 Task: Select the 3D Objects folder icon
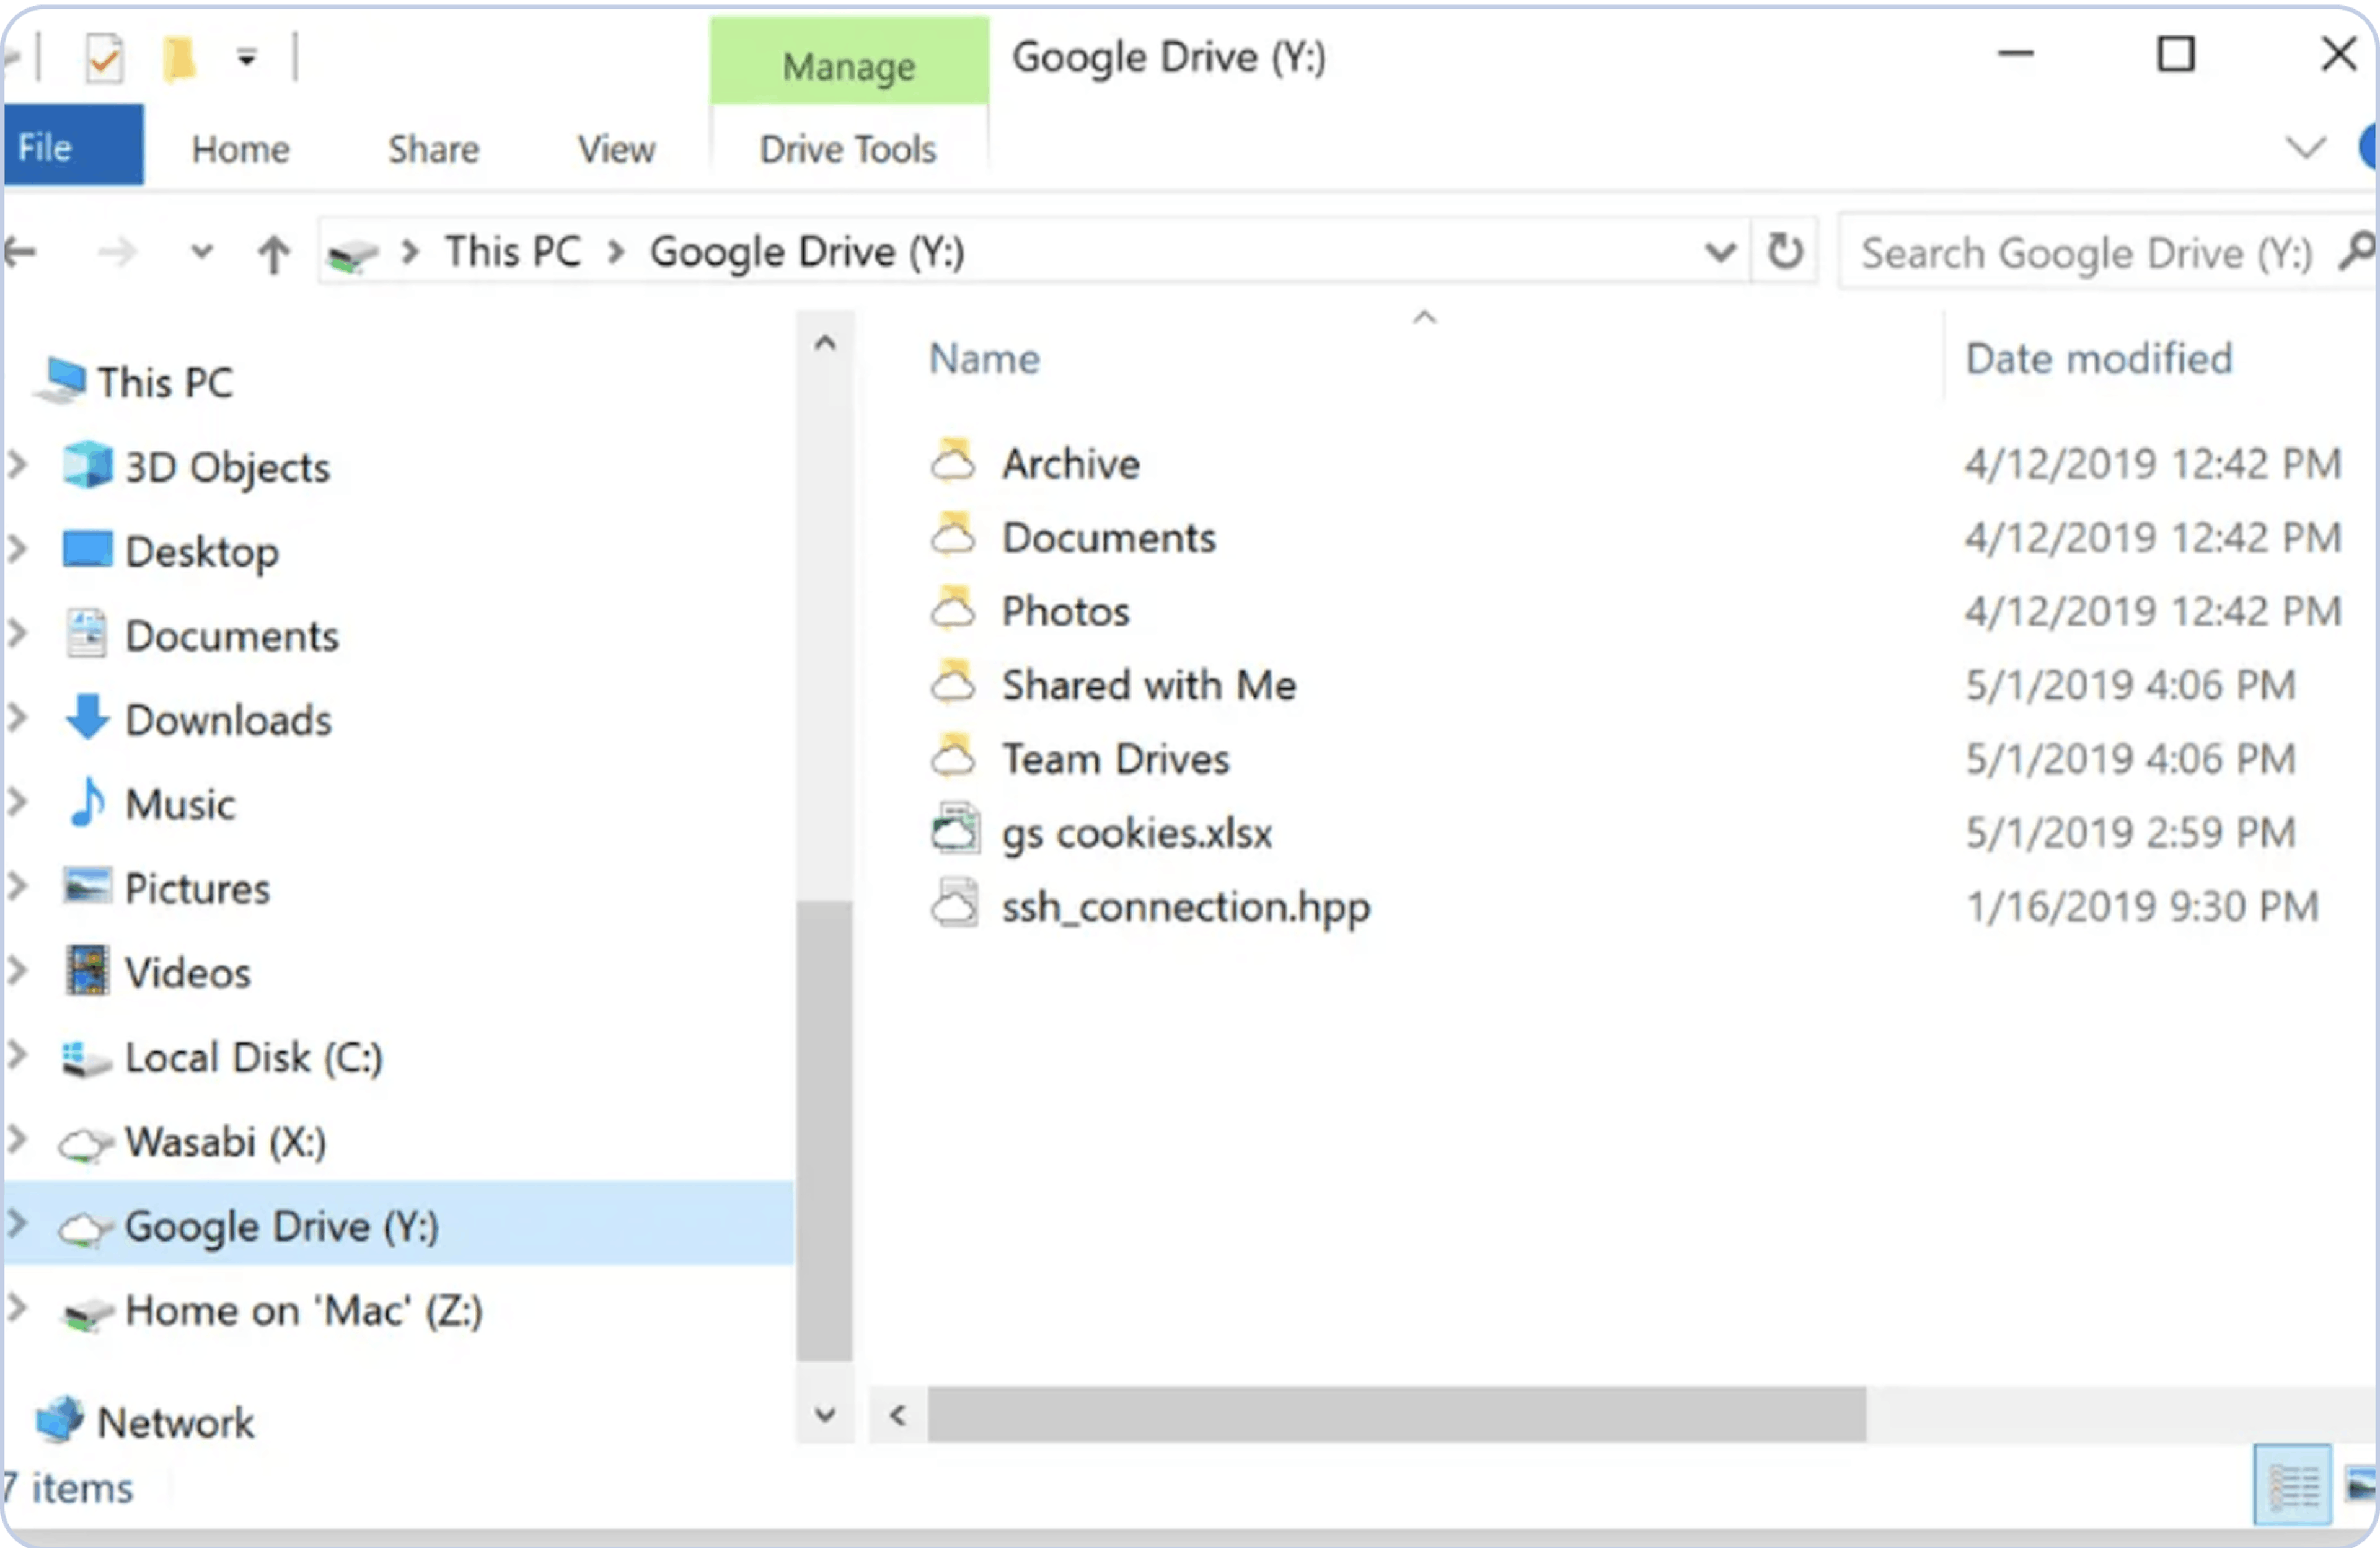point(88,465)
